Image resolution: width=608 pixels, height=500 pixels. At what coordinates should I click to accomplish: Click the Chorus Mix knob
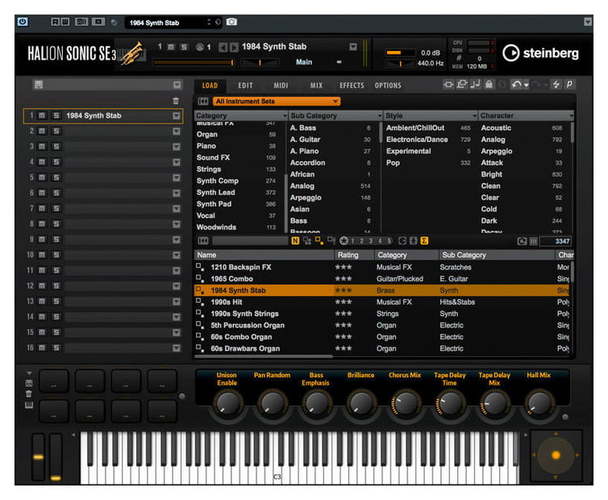[405, 403]
